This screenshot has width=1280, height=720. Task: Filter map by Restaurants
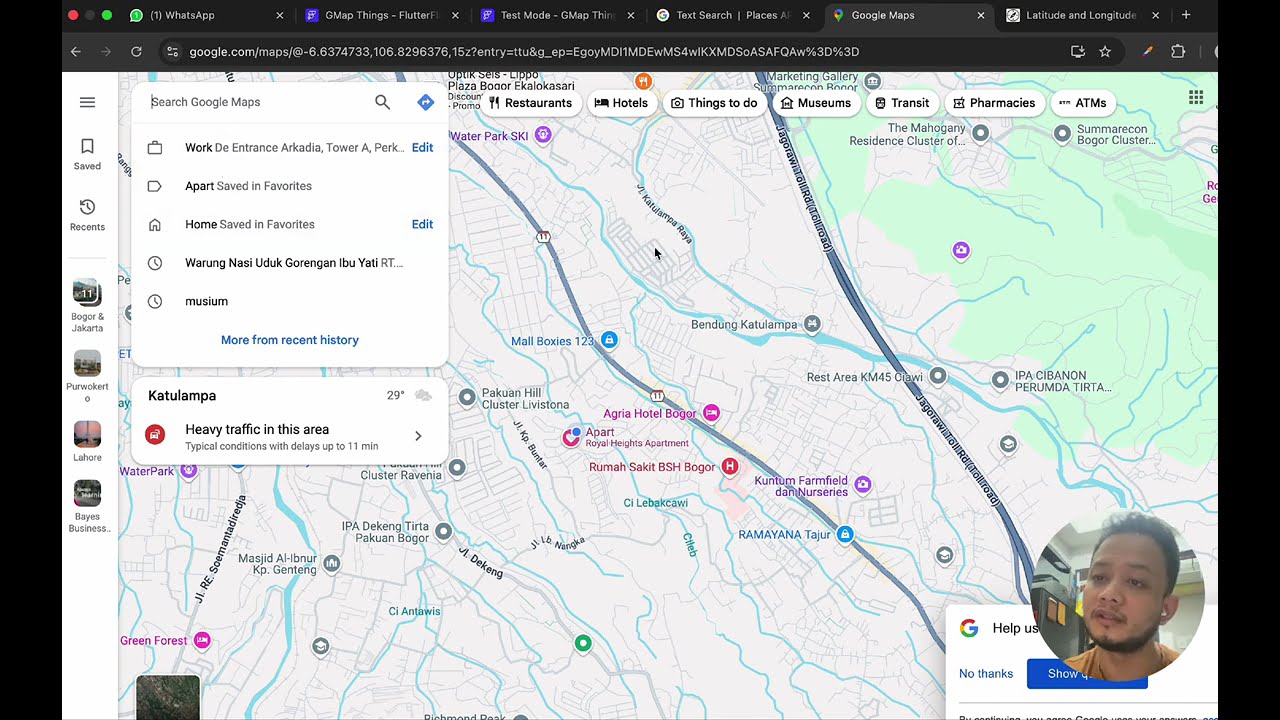pos(530,103)
